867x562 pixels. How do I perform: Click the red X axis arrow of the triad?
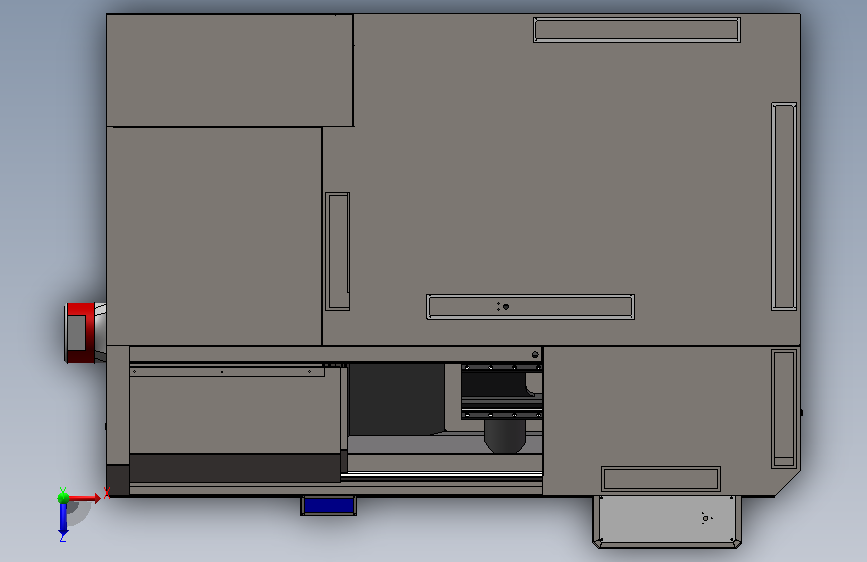click(x=84, y=498)
